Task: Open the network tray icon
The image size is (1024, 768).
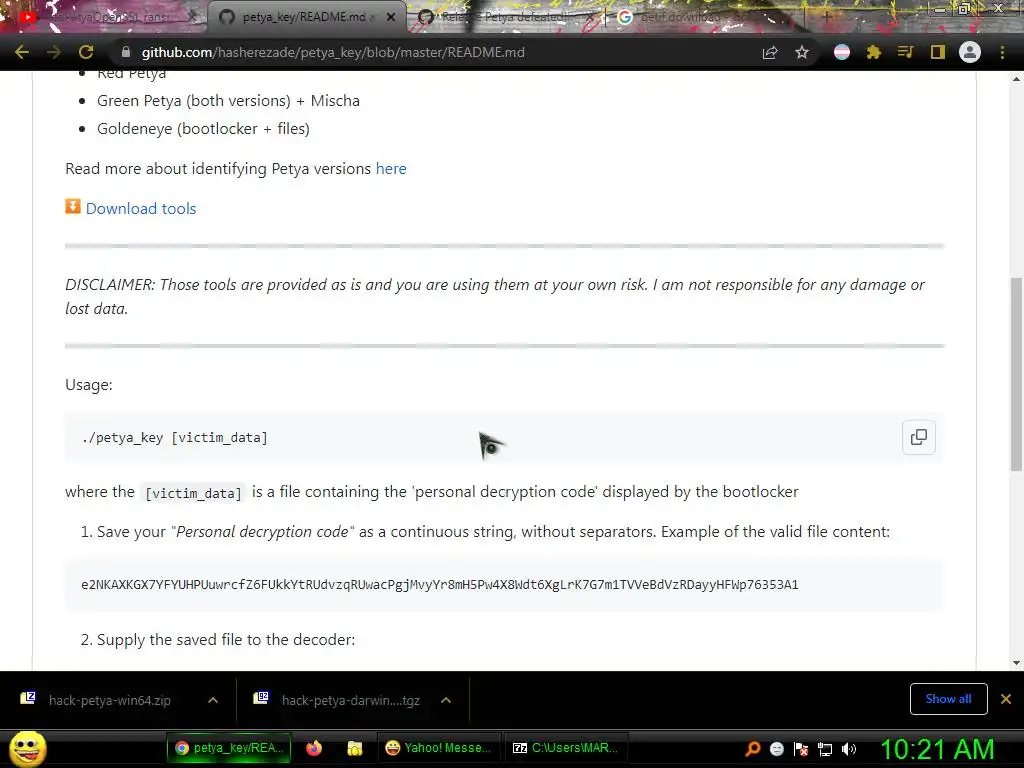Action: tap(825, 749)
